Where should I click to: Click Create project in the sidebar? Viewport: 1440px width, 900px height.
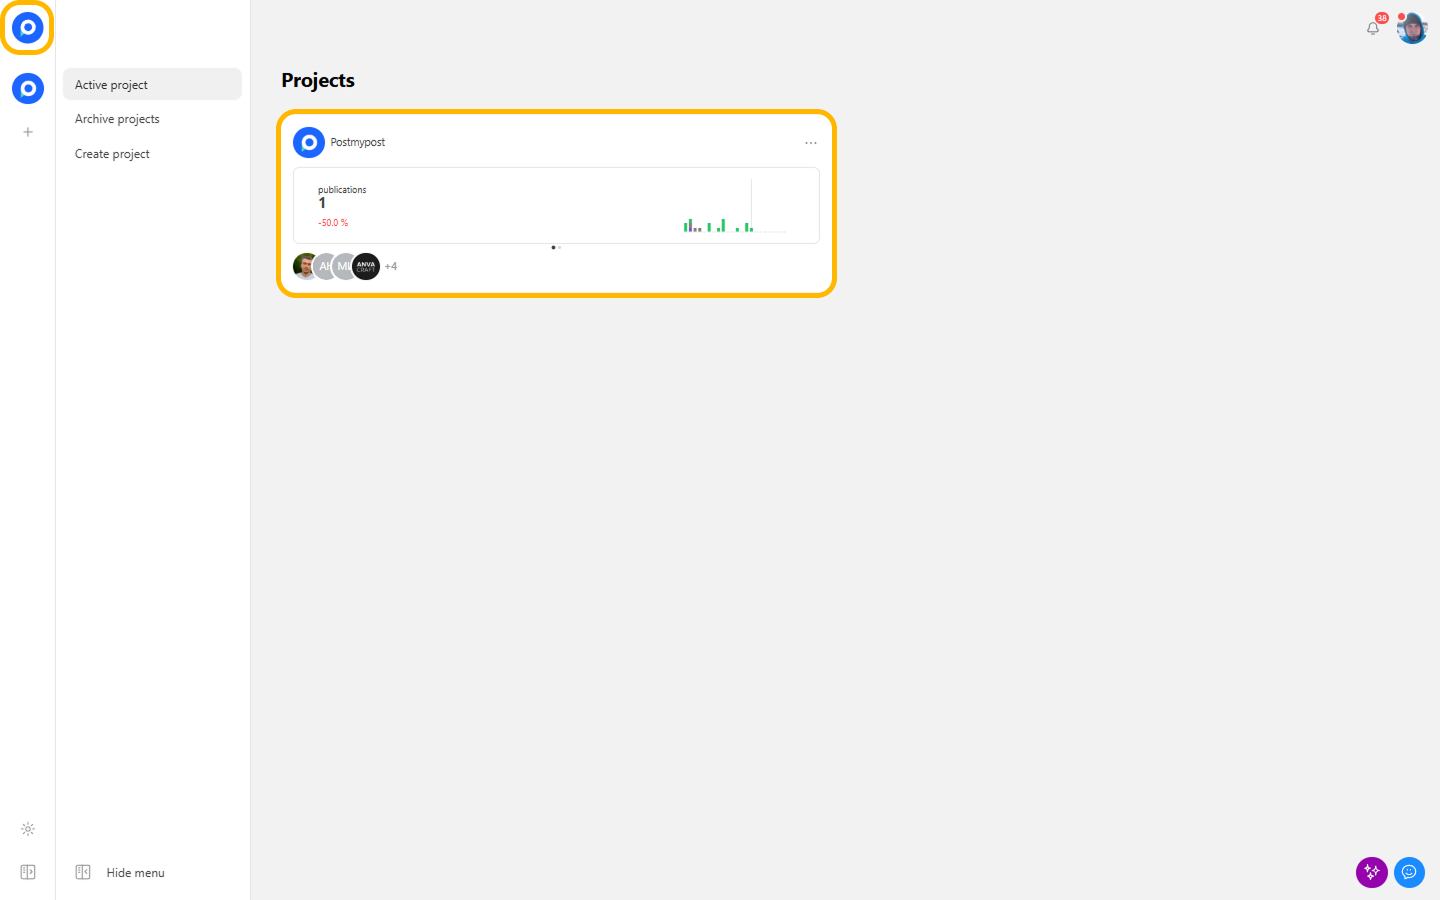click(112, 154)
